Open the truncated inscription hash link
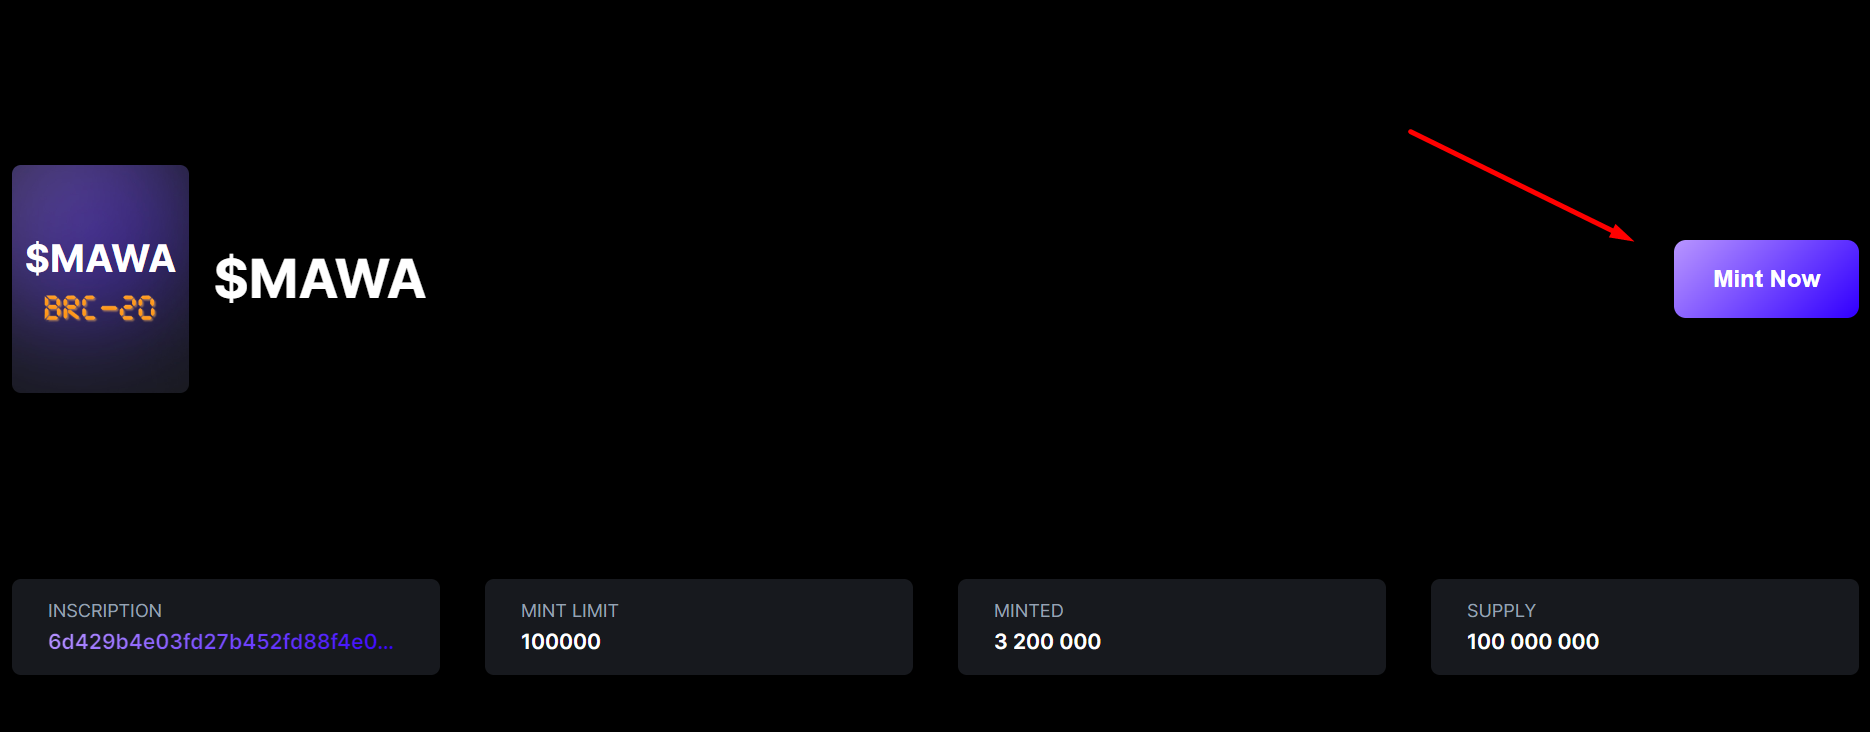This screenshot has width=1870, height=732. [221, 642]
